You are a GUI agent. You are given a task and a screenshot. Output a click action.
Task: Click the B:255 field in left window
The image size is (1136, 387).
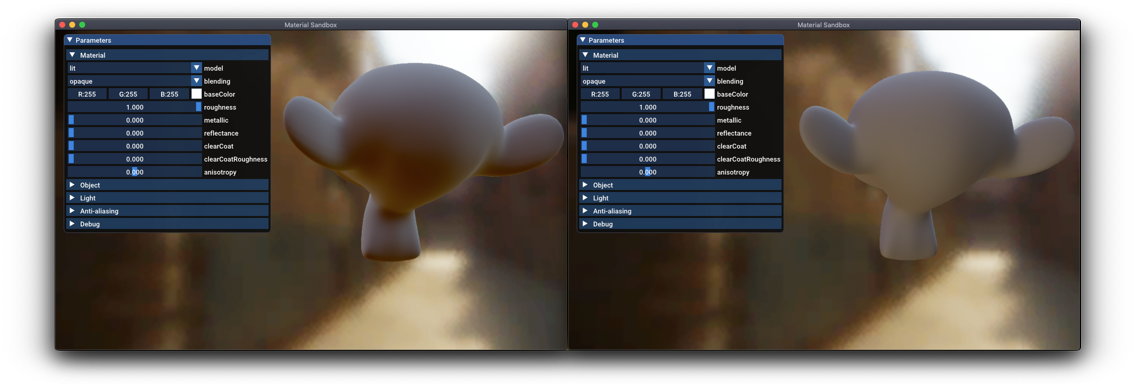169,94
